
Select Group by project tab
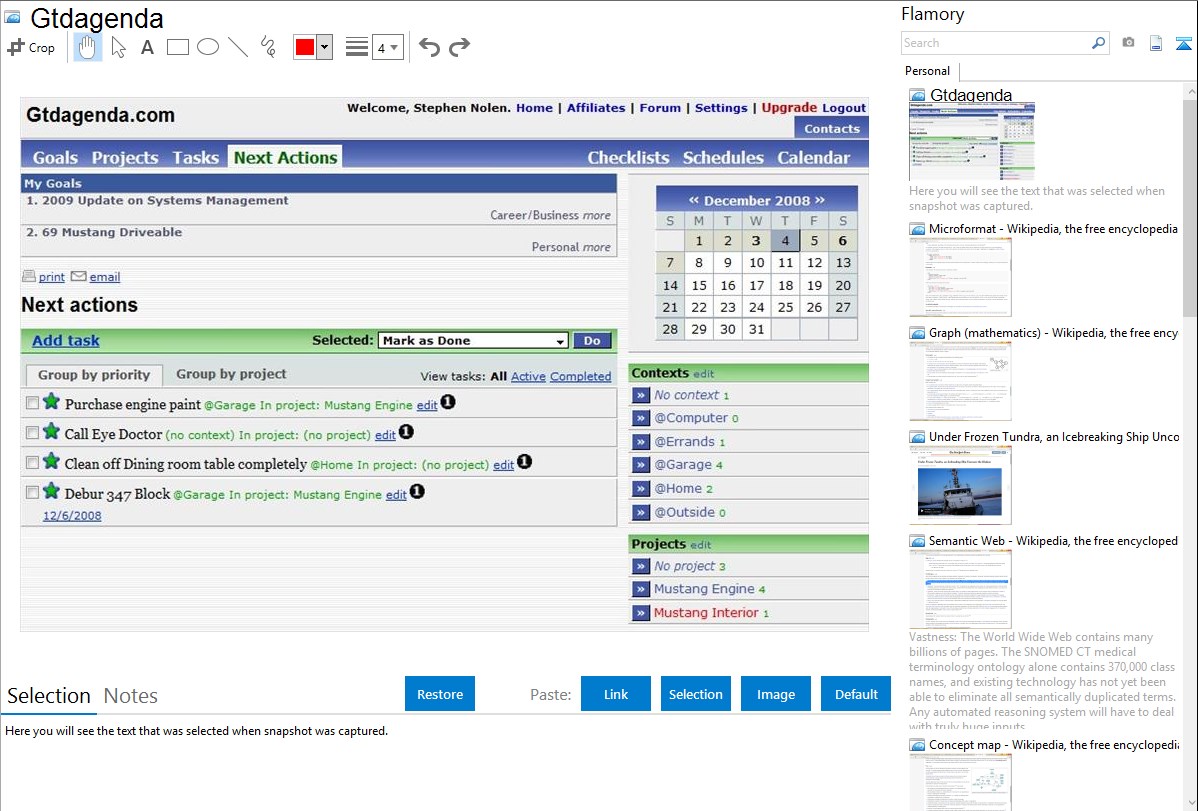pos(231,374)
